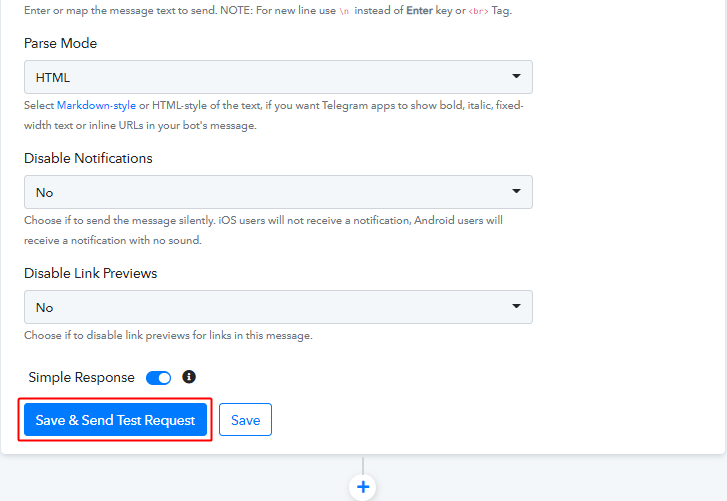Click Save & Send Test Request button

[x=115, y=419]
